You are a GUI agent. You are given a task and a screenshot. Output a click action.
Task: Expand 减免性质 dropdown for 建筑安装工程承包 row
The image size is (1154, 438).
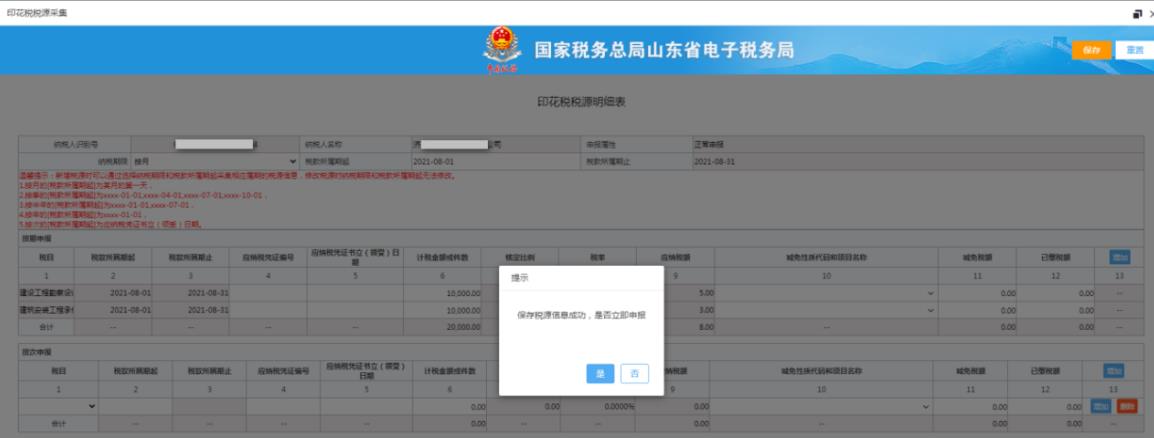point(931,310)
